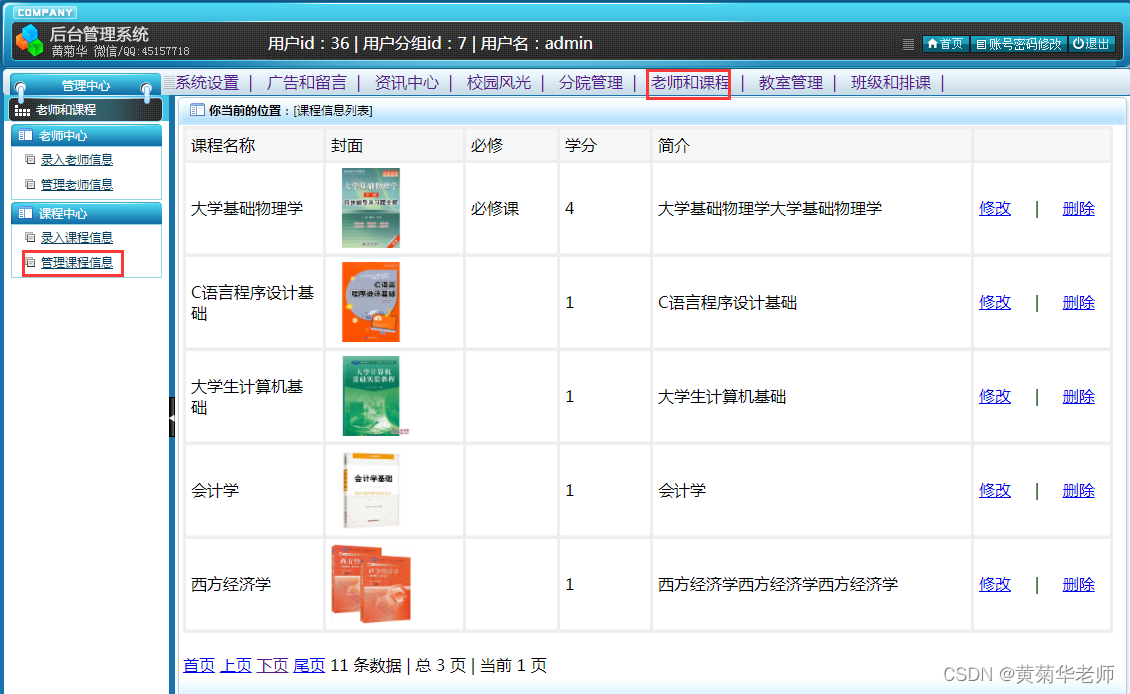The height and width of the screenshot is (694, 1130).
Task: Click the colorful cube logo icon
Action: click(x=30, y=40)
